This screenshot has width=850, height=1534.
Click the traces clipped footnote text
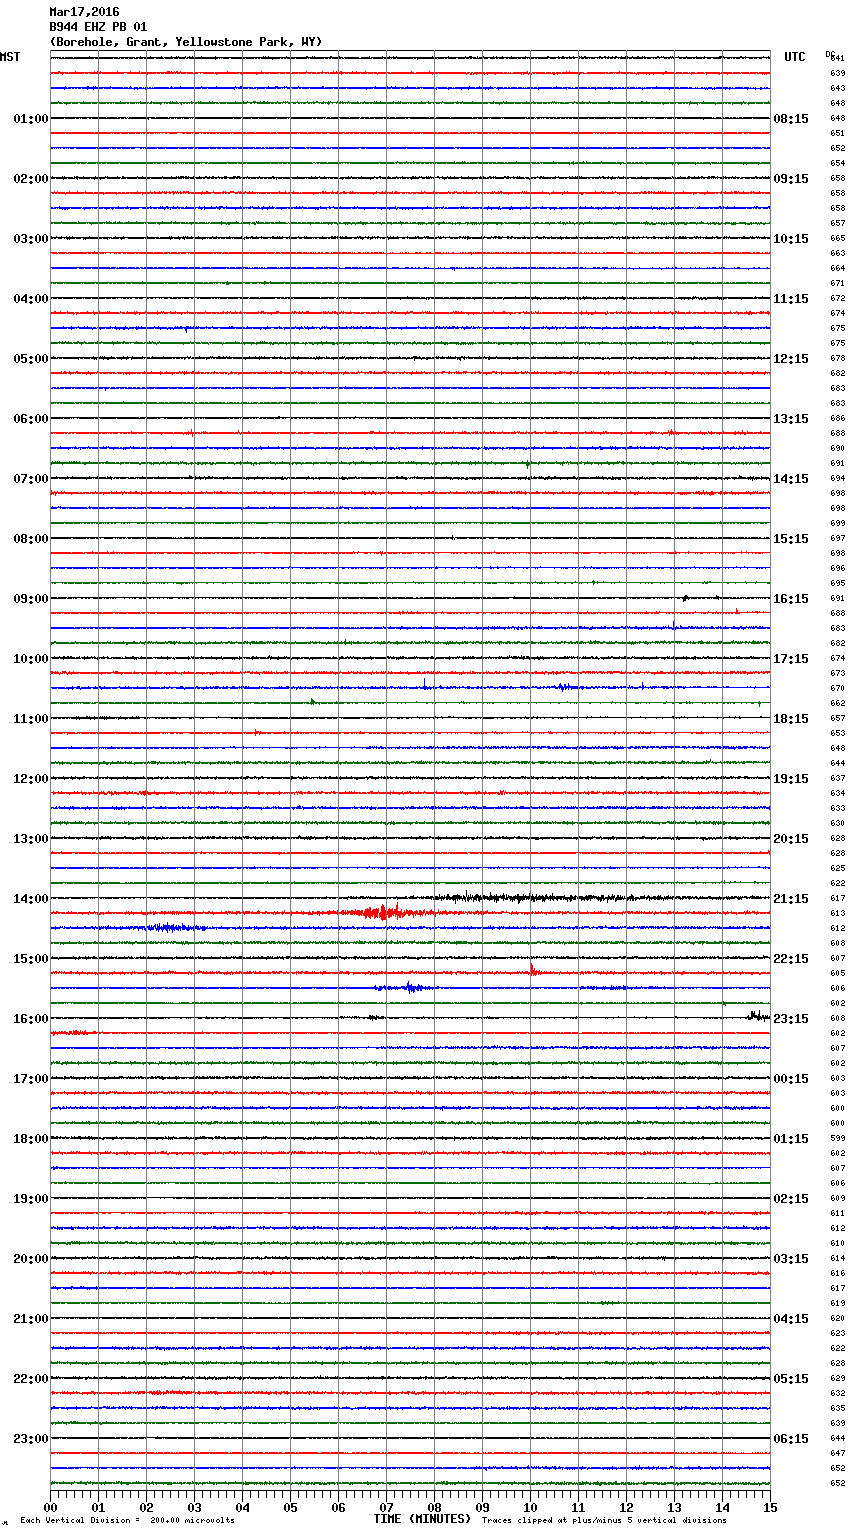click(604, 1520)
